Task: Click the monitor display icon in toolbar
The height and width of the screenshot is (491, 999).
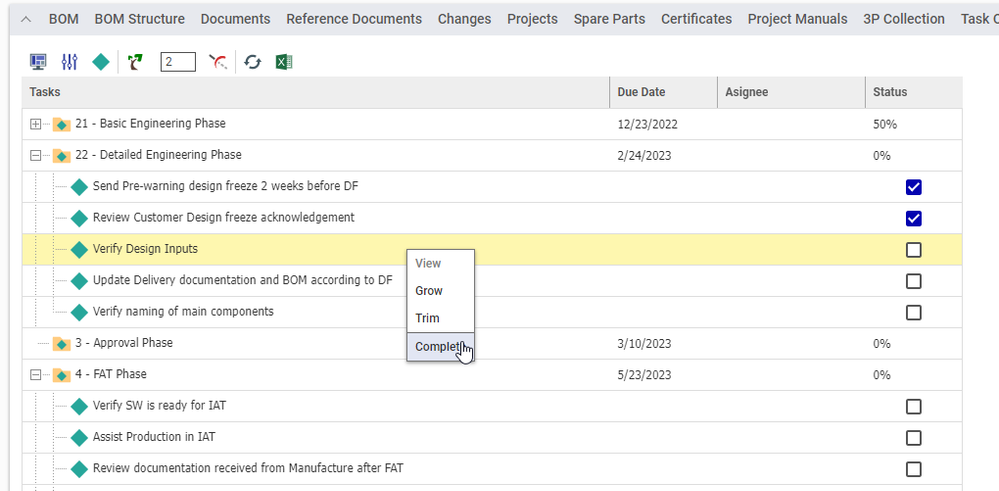Action: click(x=39, y=62)
